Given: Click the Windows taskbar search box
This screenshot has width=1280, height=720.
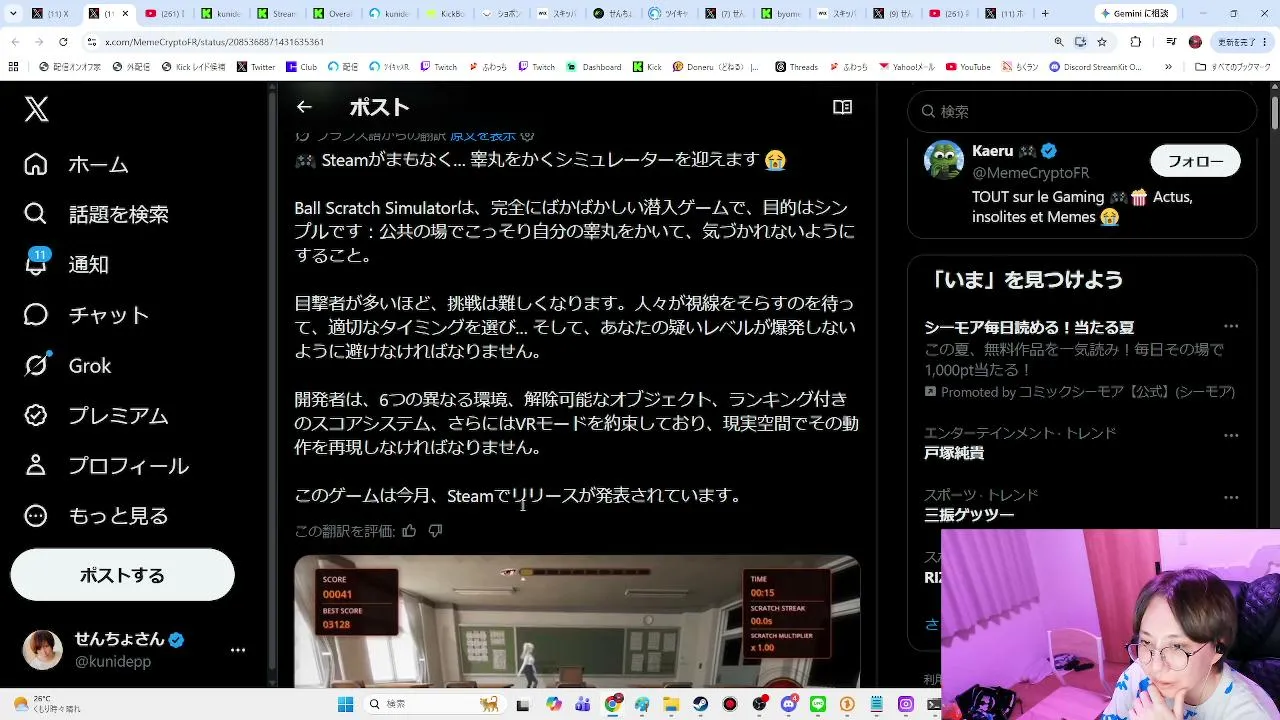Looking at the screenshot, I should pyautogui.click(x=434, y=704).
